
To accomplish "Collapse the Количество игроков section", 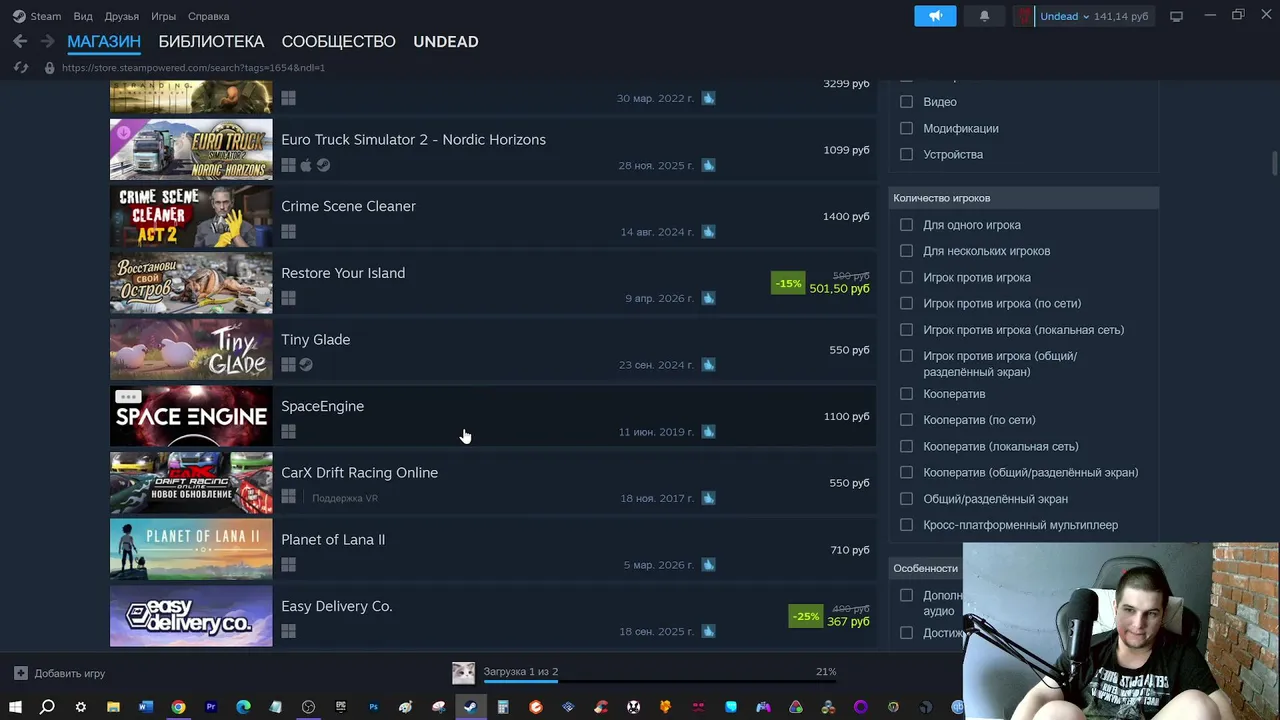I will coord(1023,198).
